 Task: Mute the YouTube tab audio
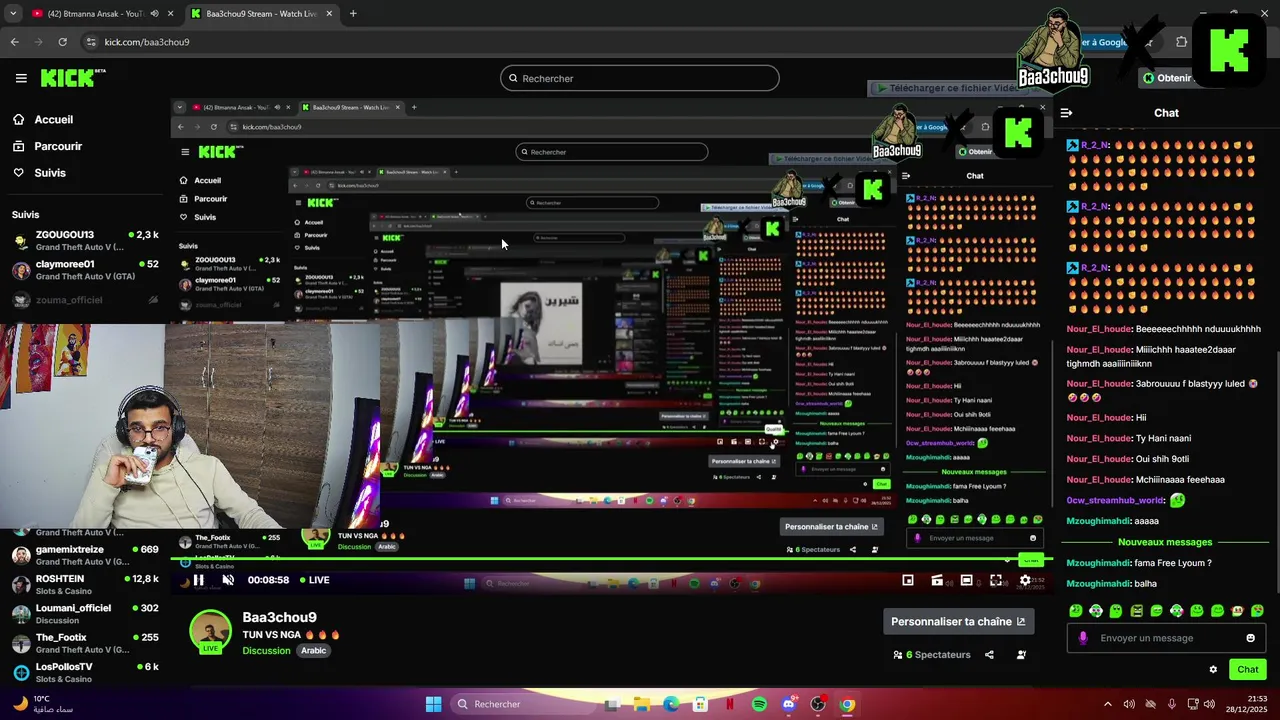point(154,14)
